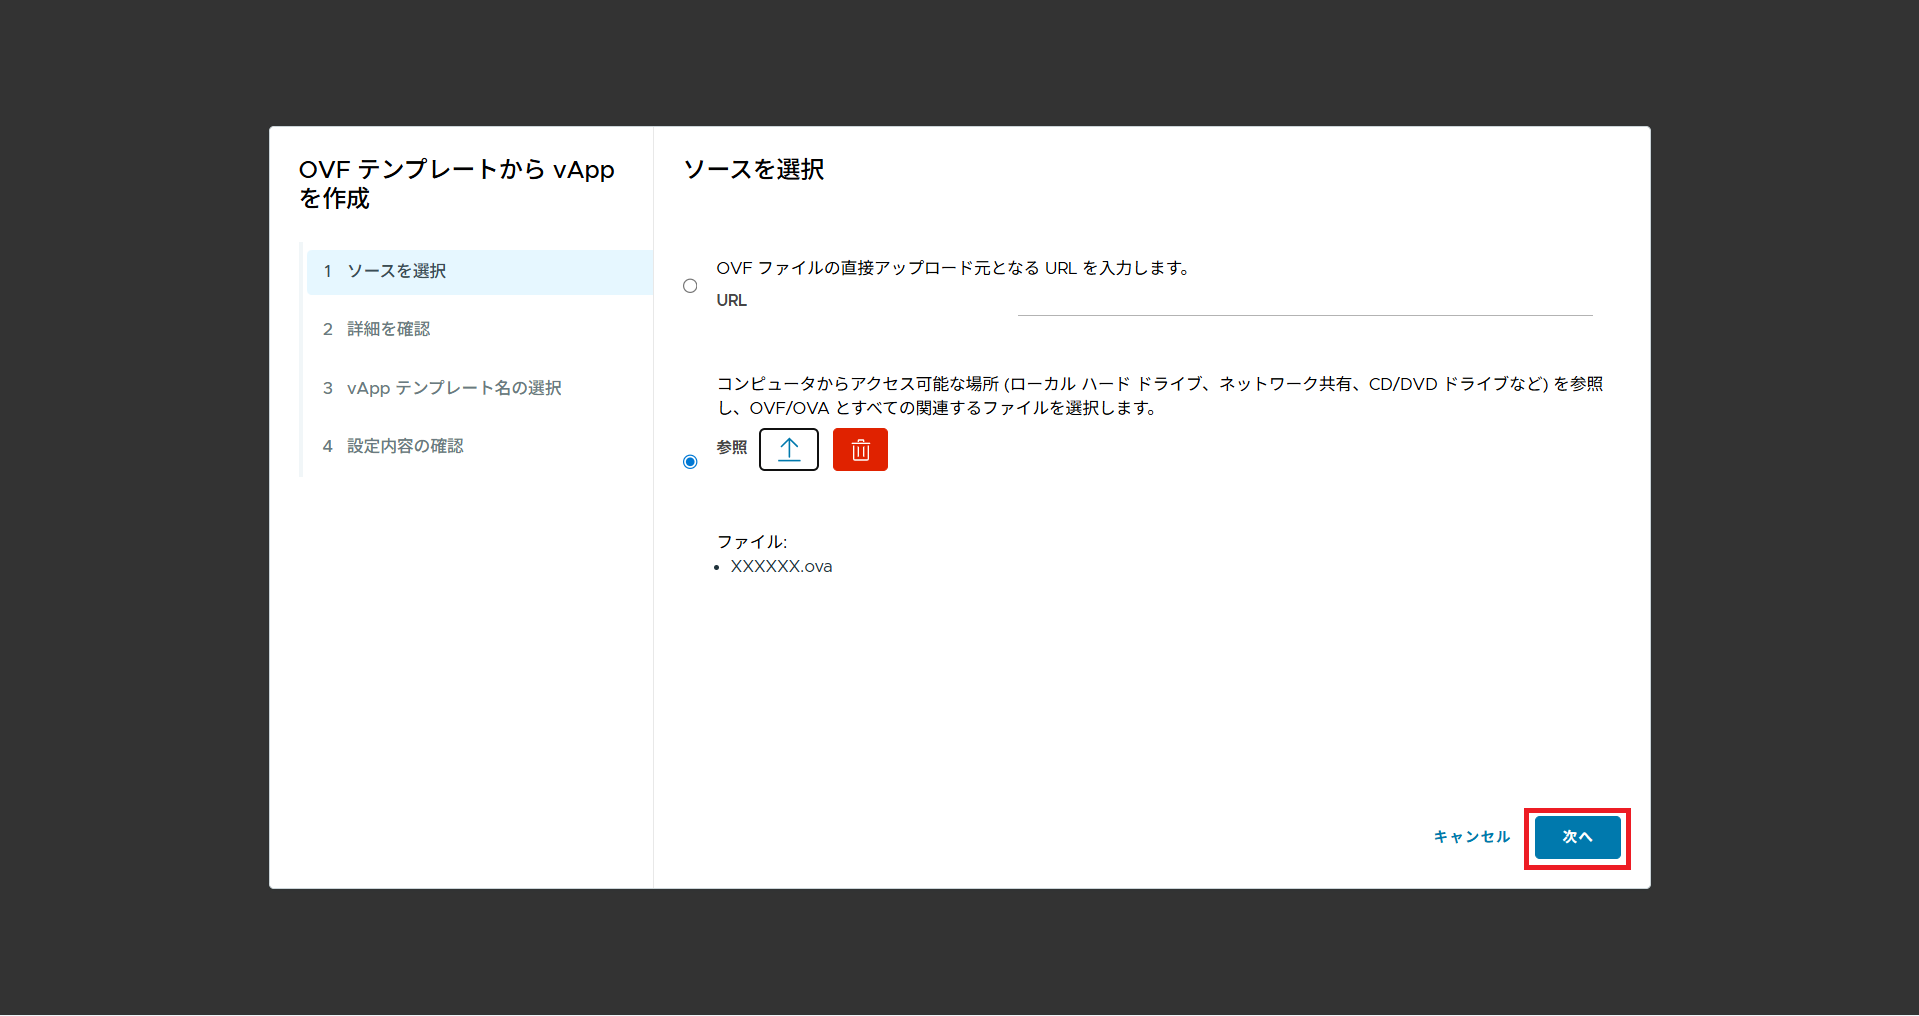Click the ソースを選択 page heading
This screenshot has width=1919, height=1016.
coord(754,170)
